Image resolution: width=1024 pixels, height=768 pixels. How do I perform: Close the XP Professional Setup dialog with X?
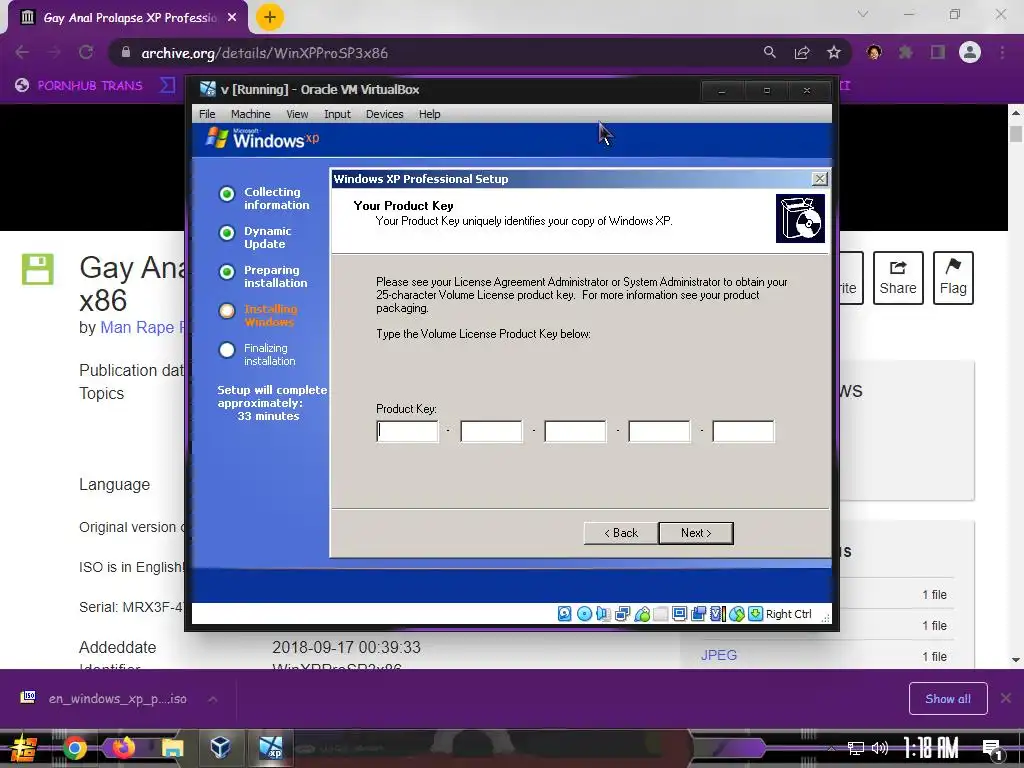pos(820,178)
